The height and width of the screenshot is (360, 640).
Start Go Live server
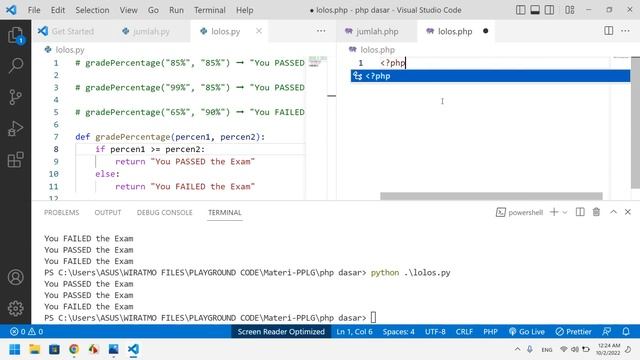click(527, 331)
